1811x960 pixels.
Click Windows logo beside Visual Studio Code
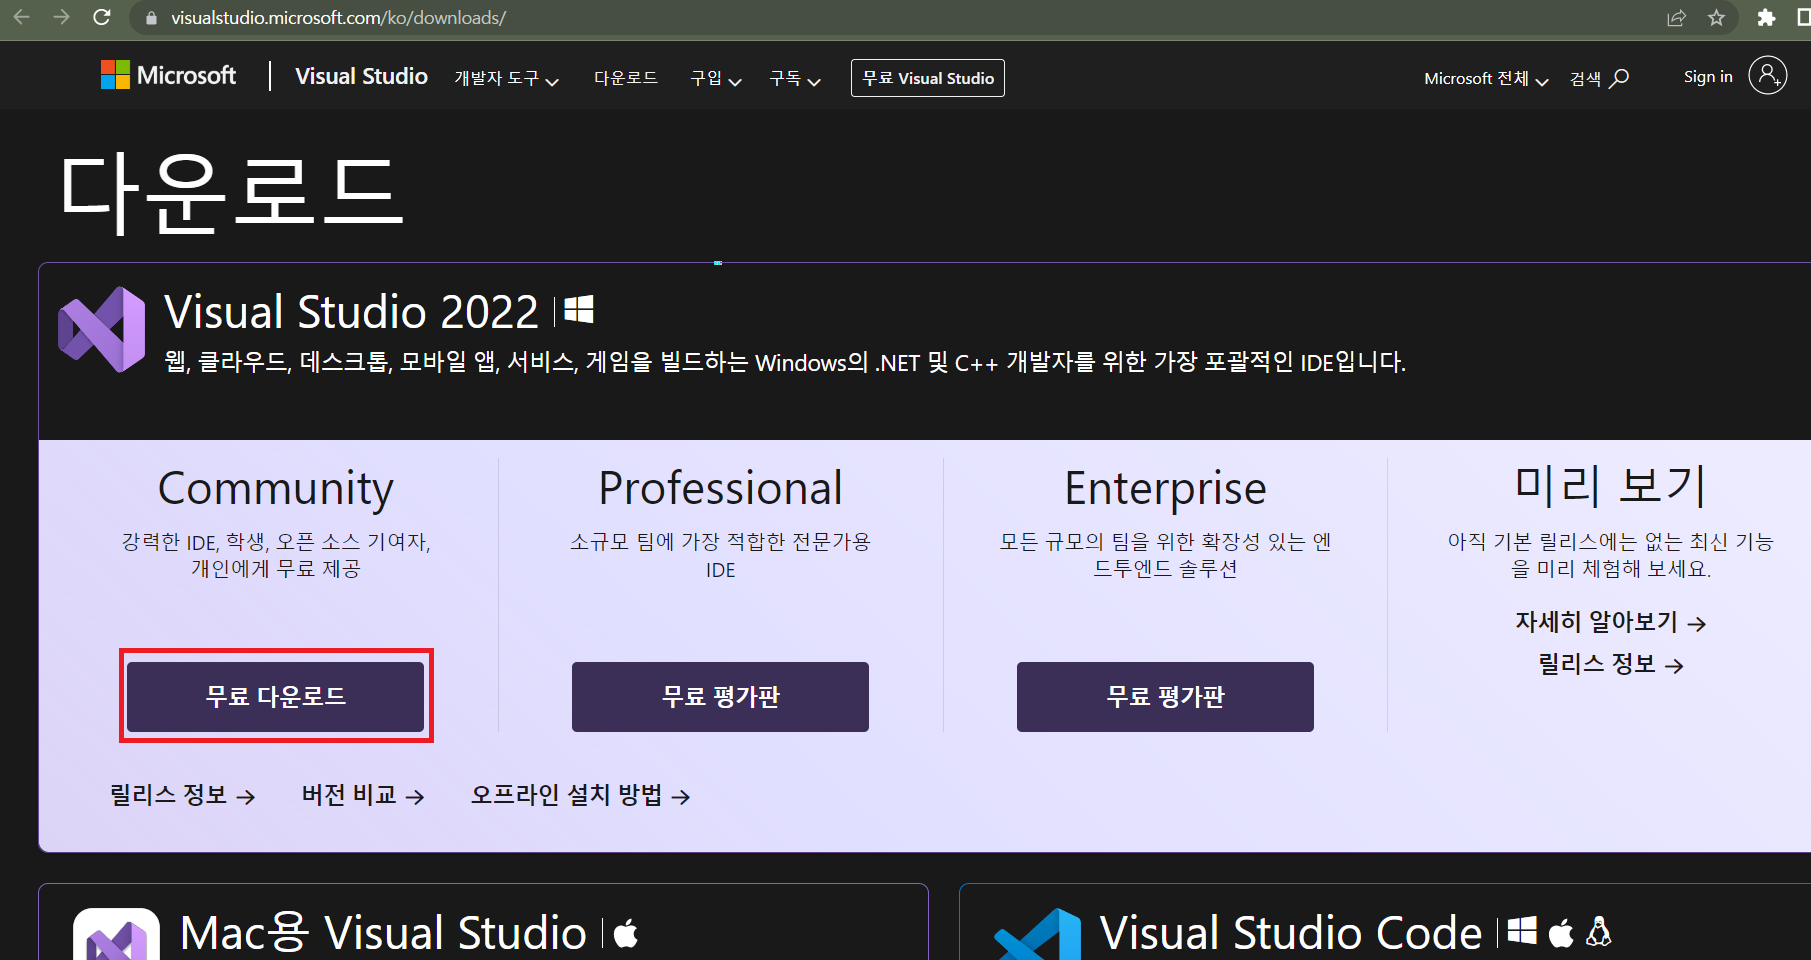(1521, 931)
